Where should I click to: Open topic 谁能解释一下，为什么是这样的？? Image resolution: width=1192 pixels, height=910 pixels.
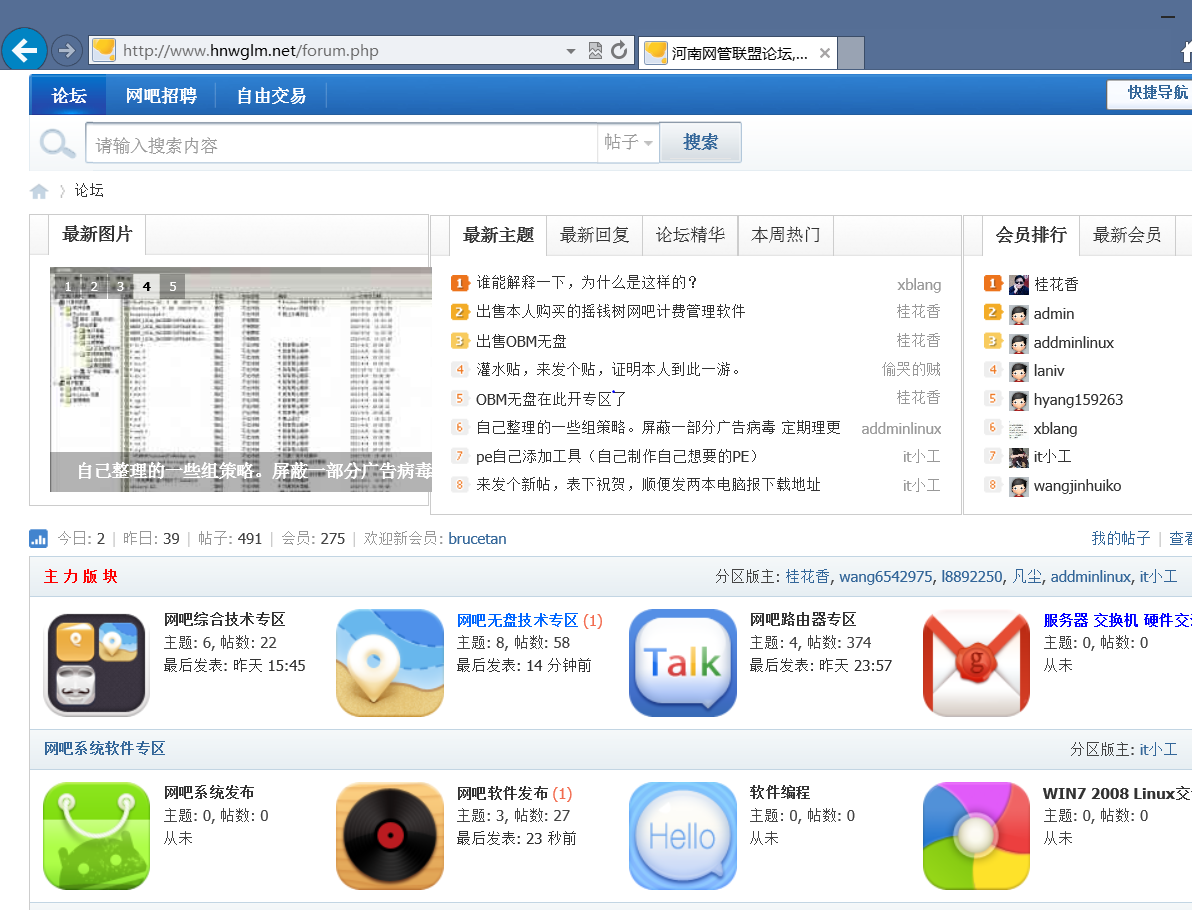click(586, 283)
